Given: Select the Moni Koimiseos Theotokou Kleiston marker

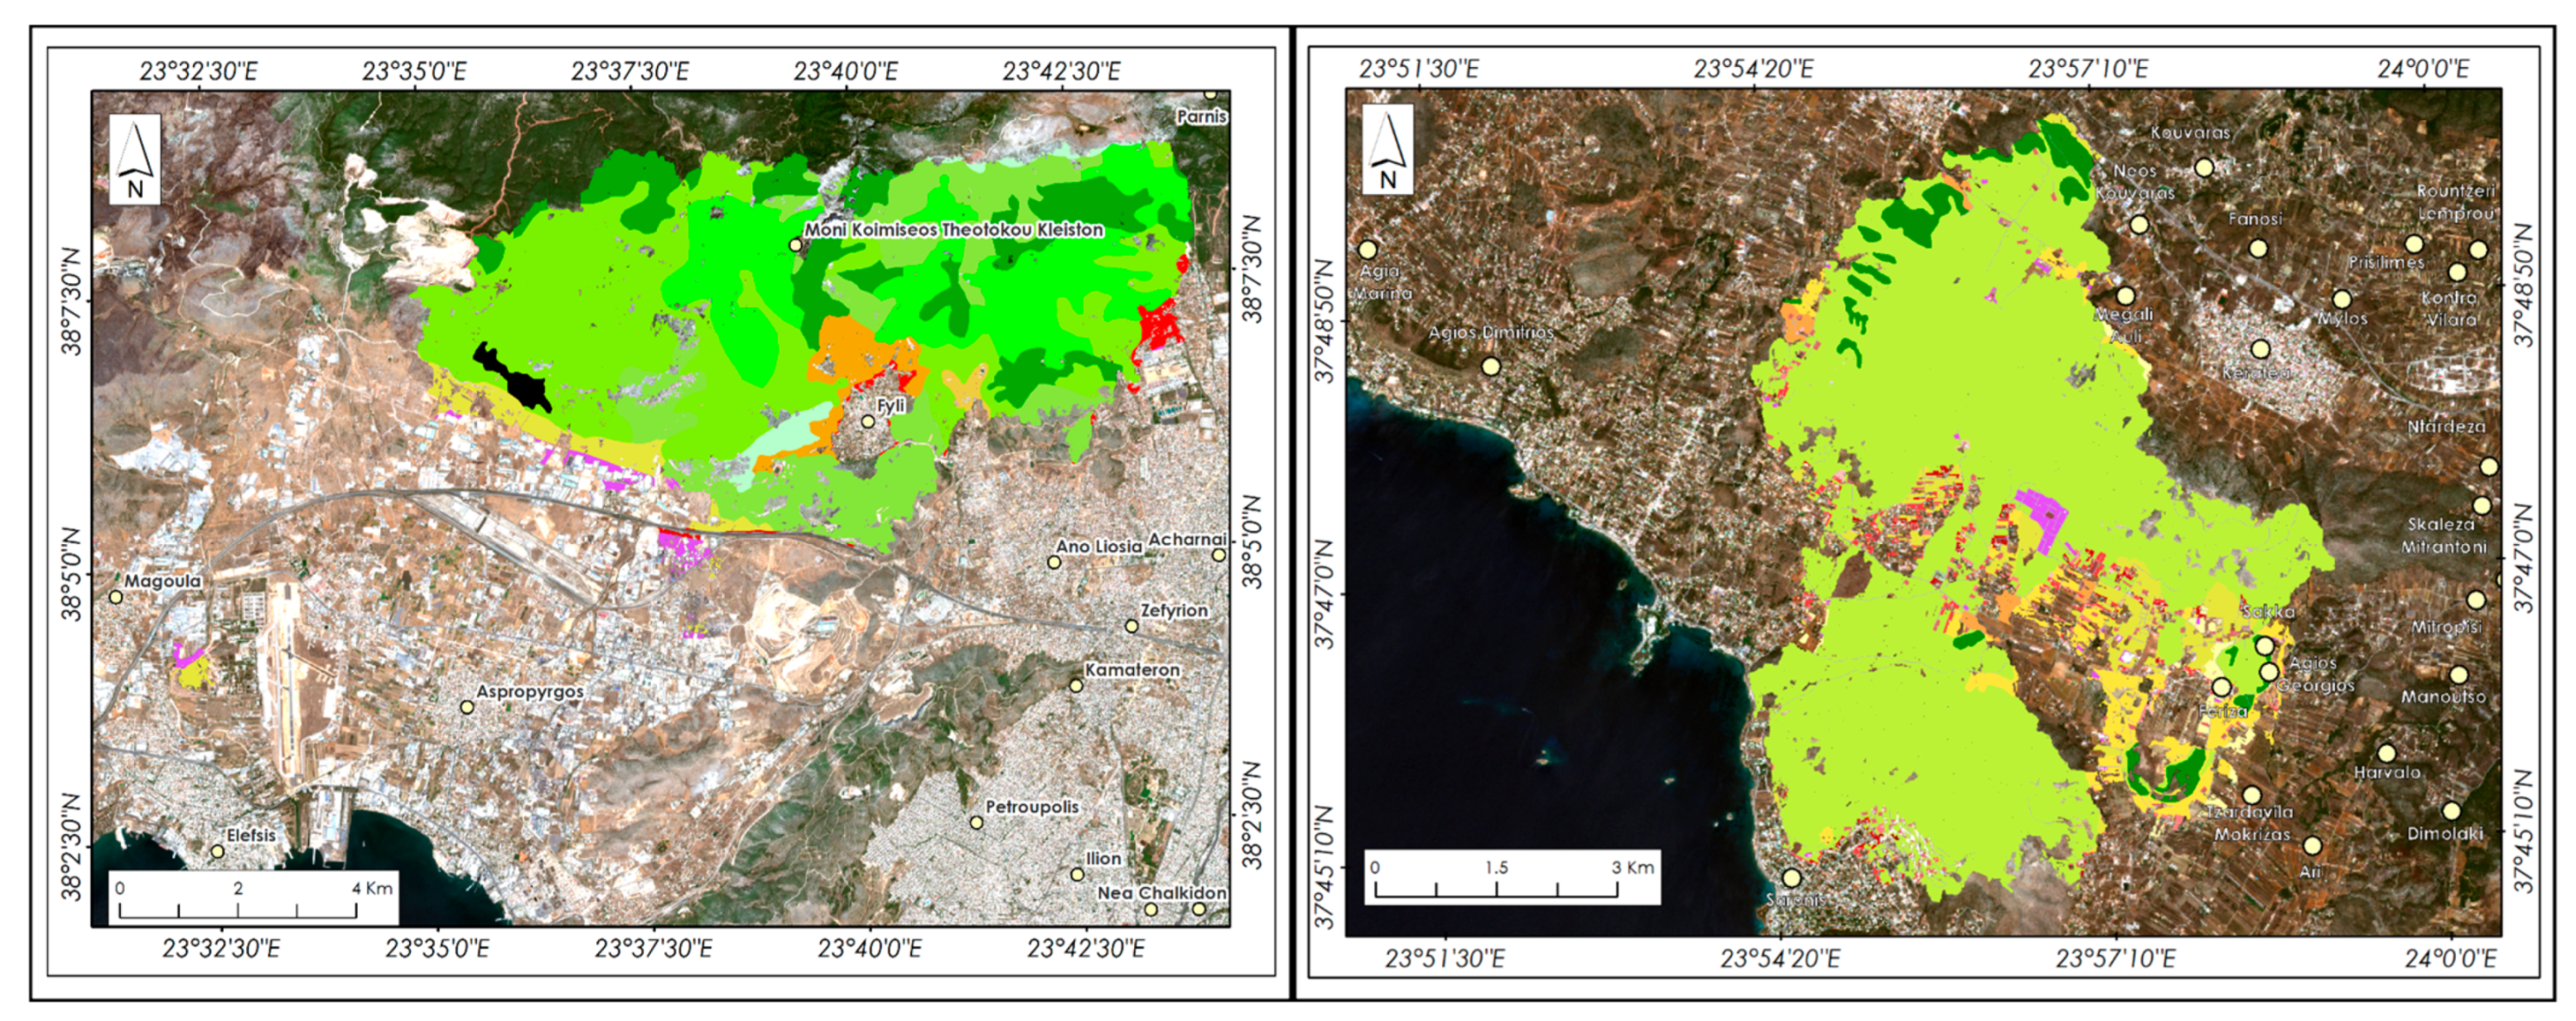Looking at the screenshot, I should [x=795, y=245].
